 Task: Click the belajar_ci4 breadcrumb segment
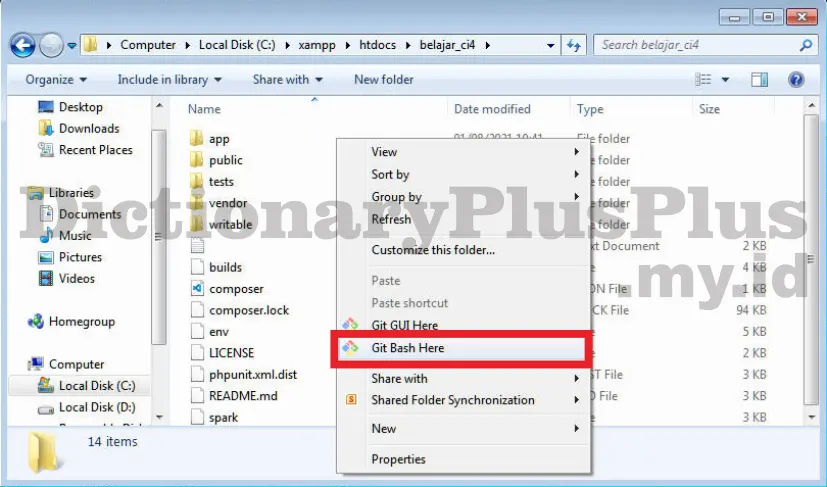coord(447,45)
